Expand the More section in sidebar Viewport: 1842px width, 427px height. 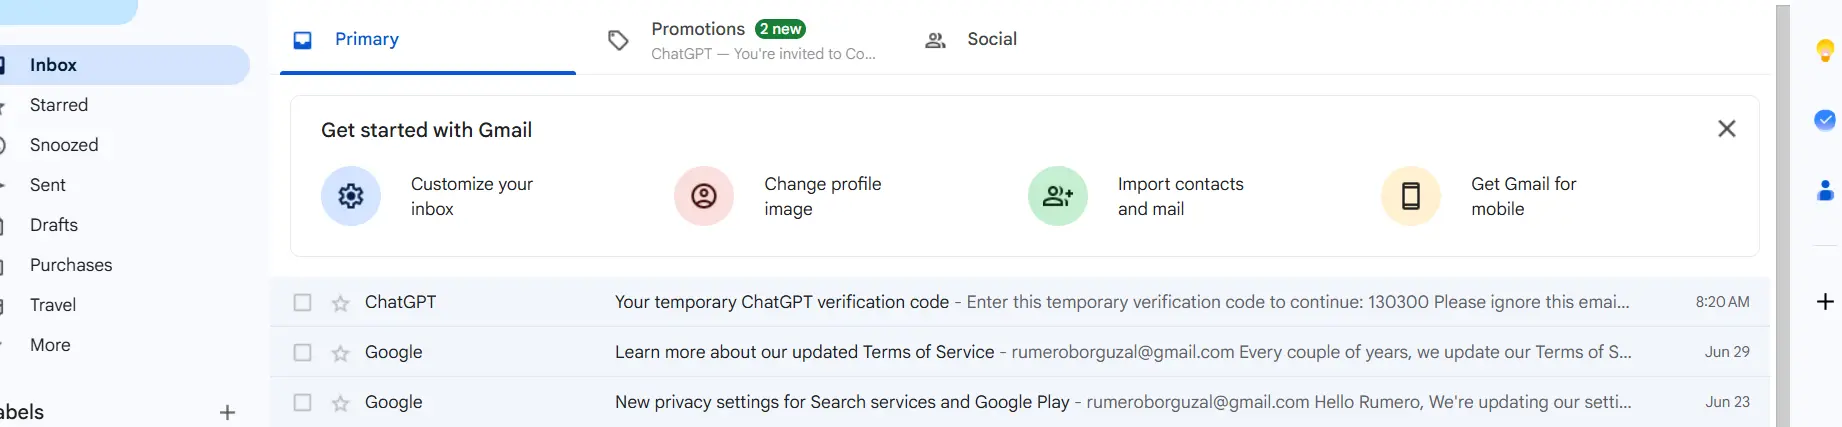[50, 345]
